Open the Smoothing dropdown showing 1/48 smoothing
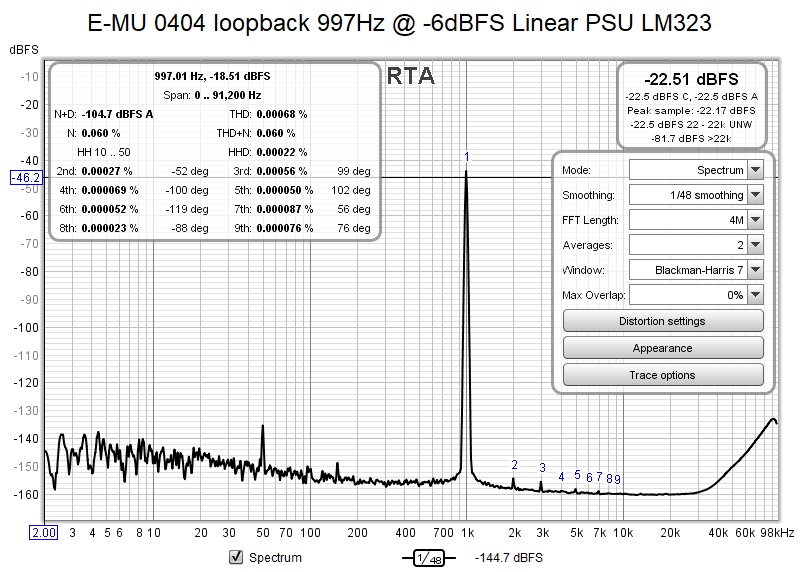The width and height of the screenshot is (800, 572). (696, 195)
